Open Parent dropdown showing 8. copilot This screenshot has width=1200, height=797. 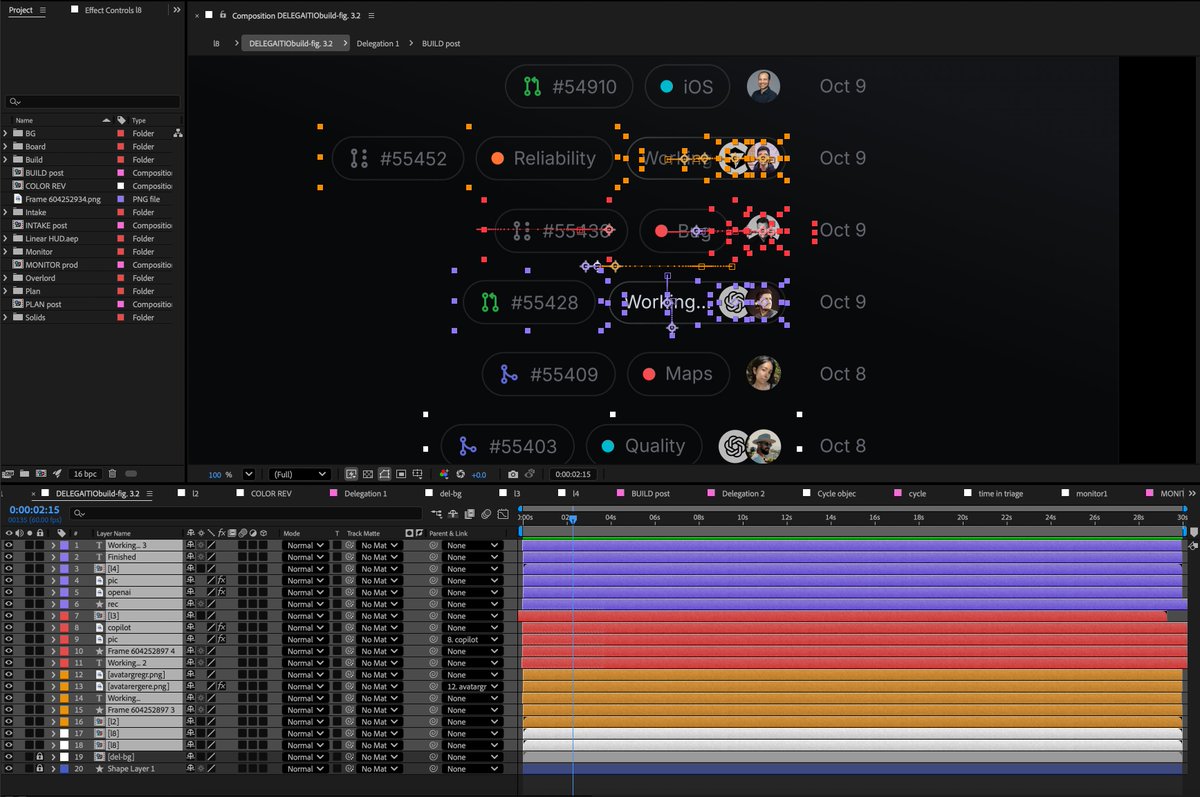click(x=471, y=639)
